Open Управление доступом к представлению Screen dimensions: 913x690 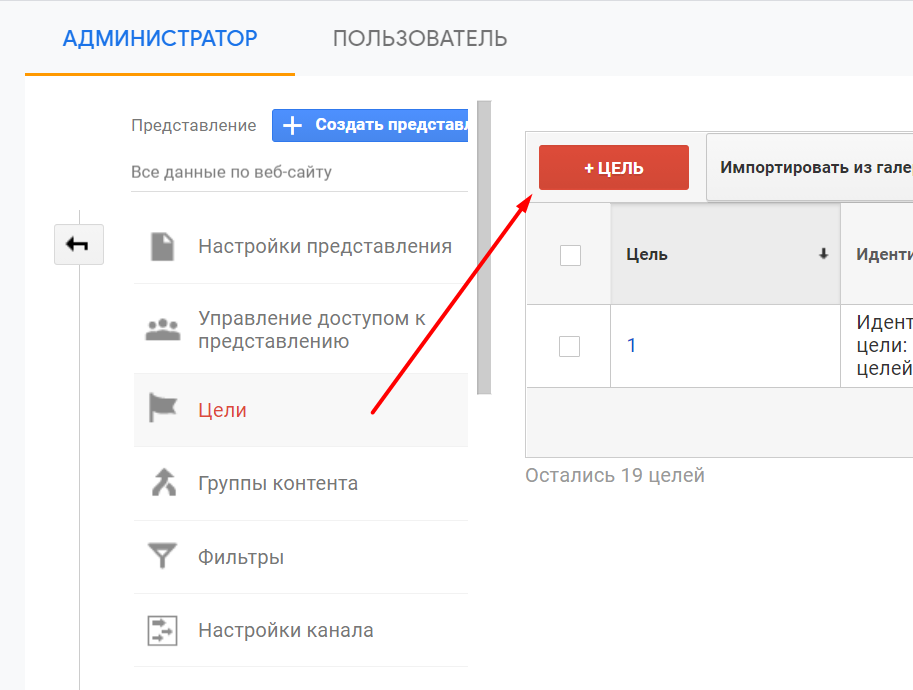(x=312, y=330)
